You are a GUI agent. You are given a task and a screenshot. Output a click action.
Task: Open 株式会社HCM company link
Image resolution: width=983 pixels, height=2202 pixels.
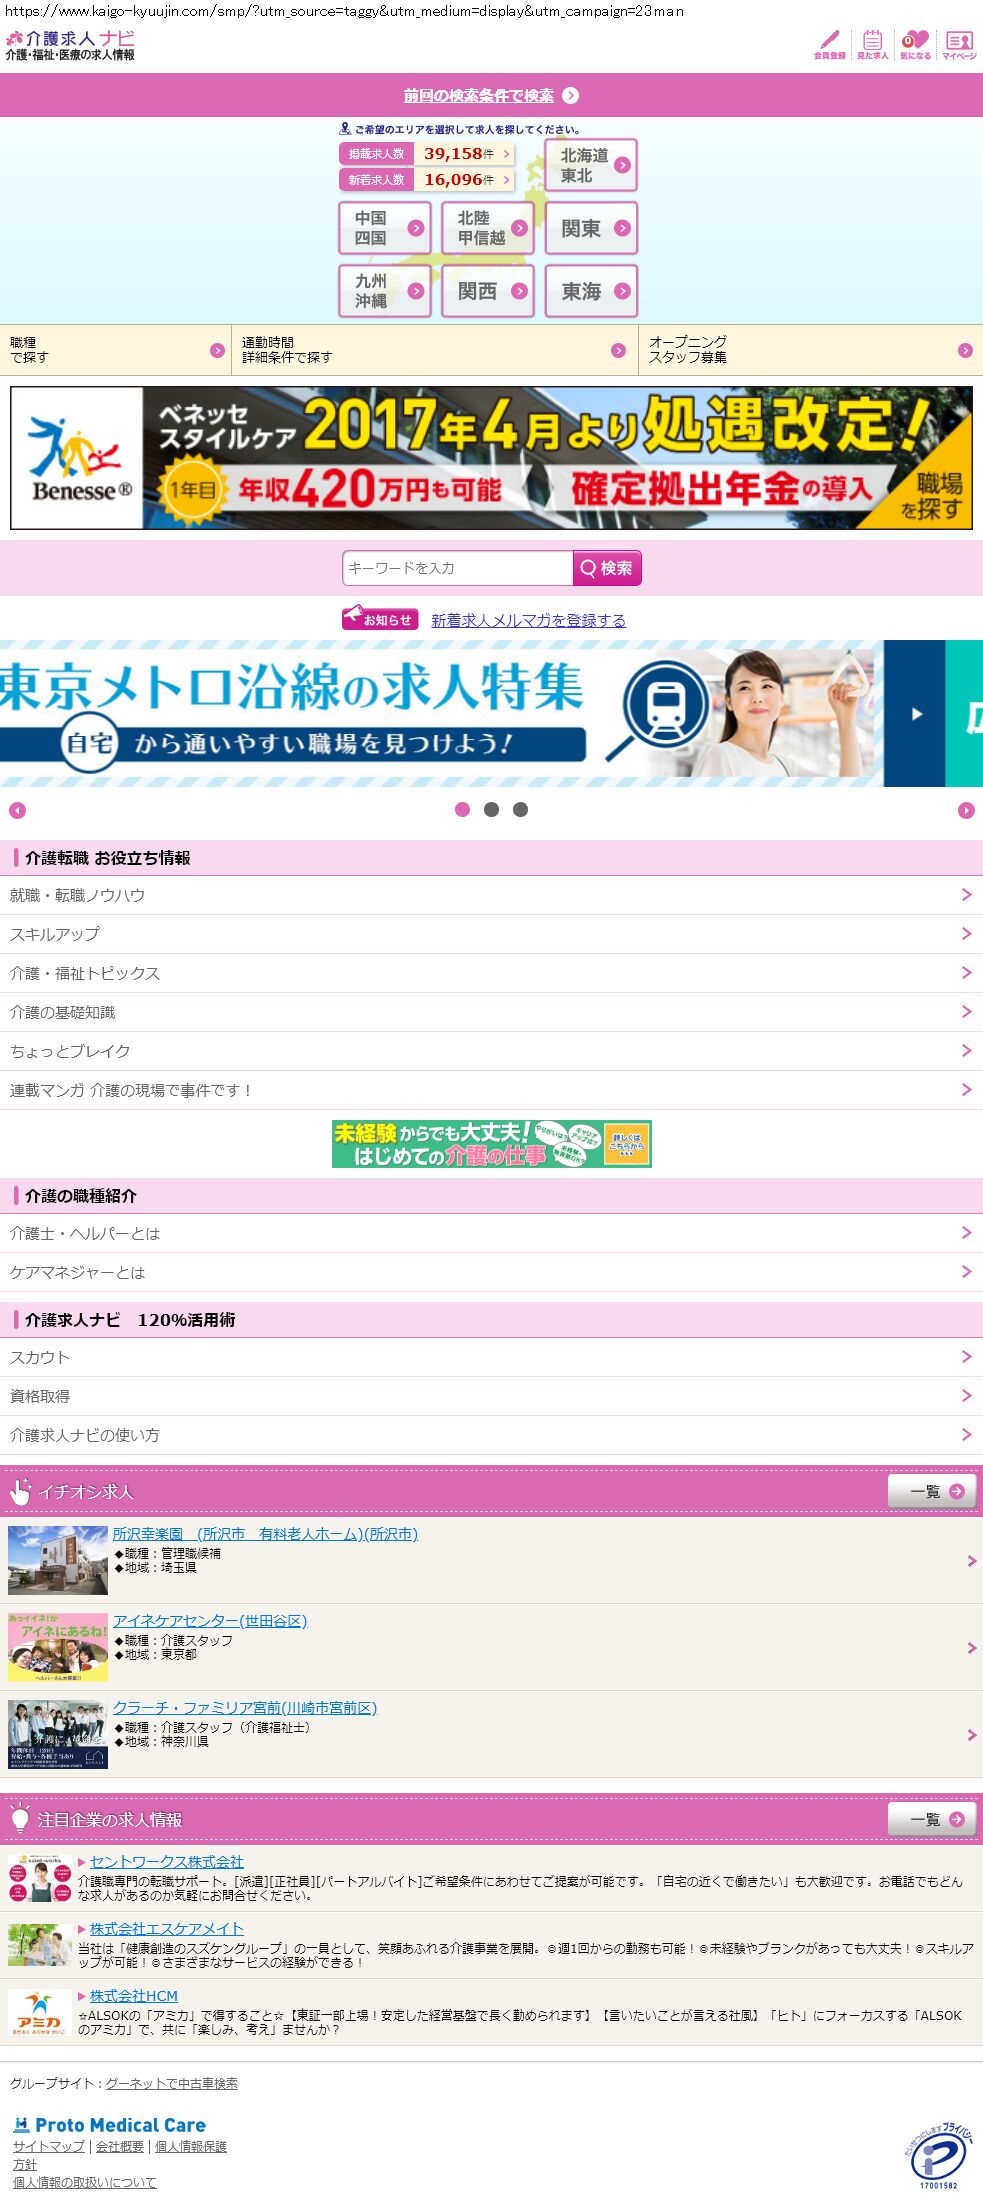click(x=134, y=1996)
